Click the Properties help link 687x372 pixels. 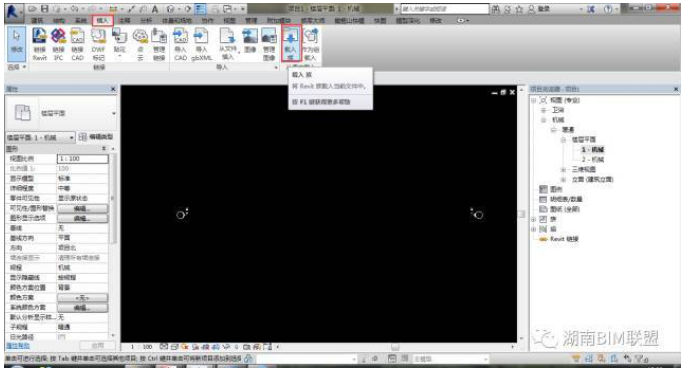(x=18, y=346)
